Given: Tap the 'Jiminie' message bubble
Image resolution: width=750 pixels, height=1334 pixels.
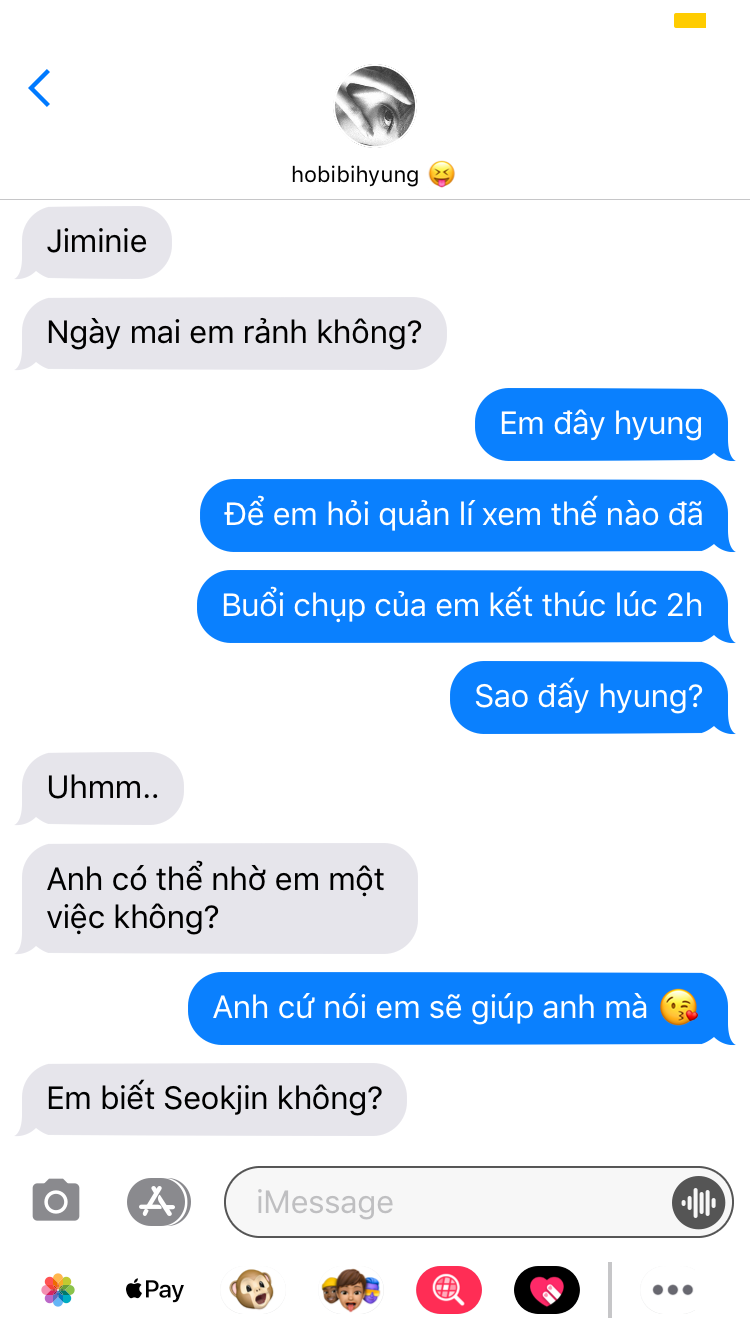Looking at the screenshot, I should pyautogui.click(x=95, y=242).
